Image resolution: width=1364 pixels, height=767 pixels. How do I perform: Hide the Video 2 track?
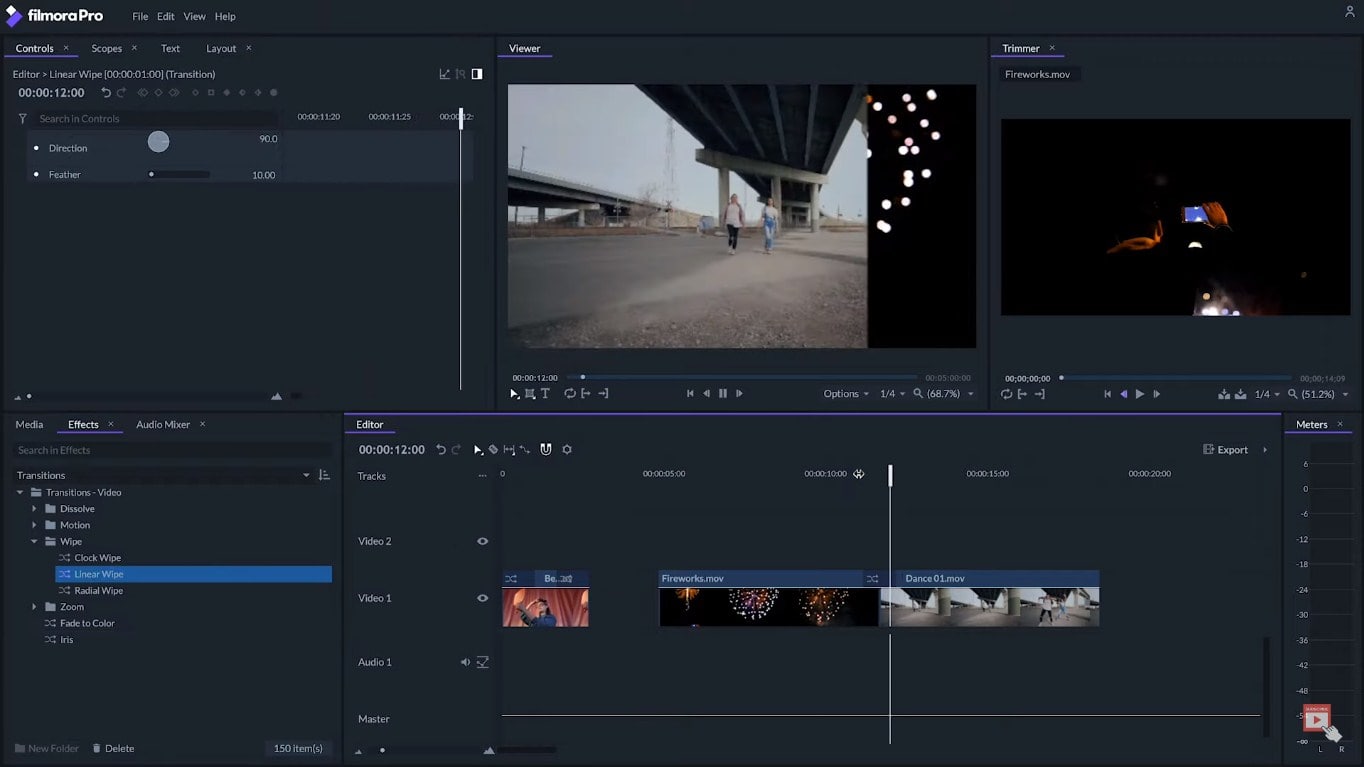pyautogui.click(x=482, y=541)
